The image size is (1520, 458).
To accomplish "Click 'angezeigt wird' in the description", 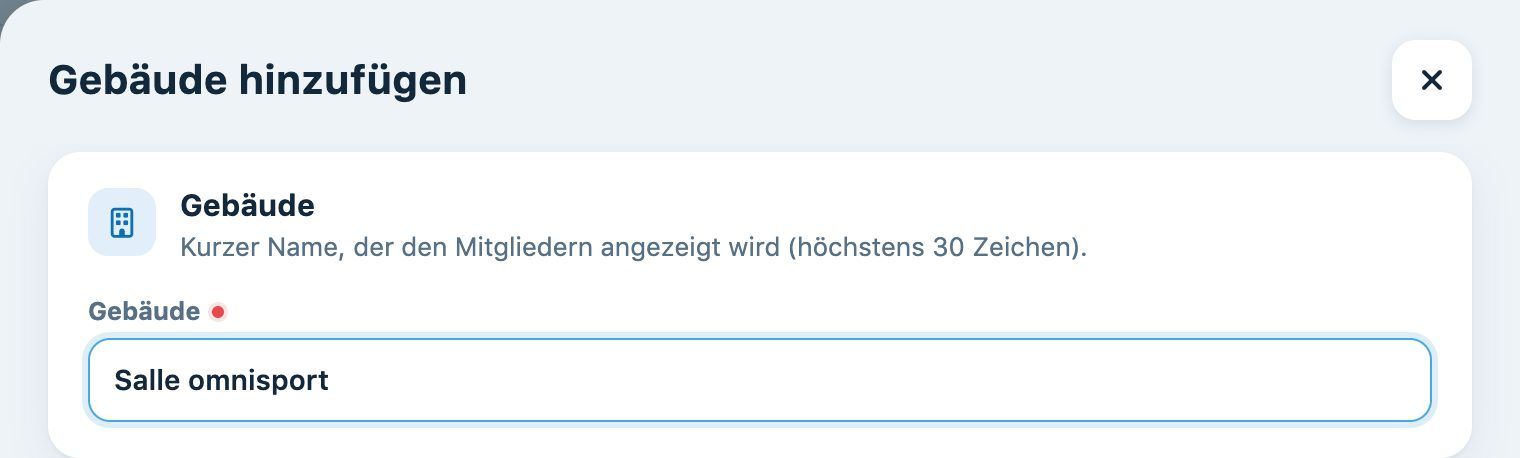I will coord(690,246).
